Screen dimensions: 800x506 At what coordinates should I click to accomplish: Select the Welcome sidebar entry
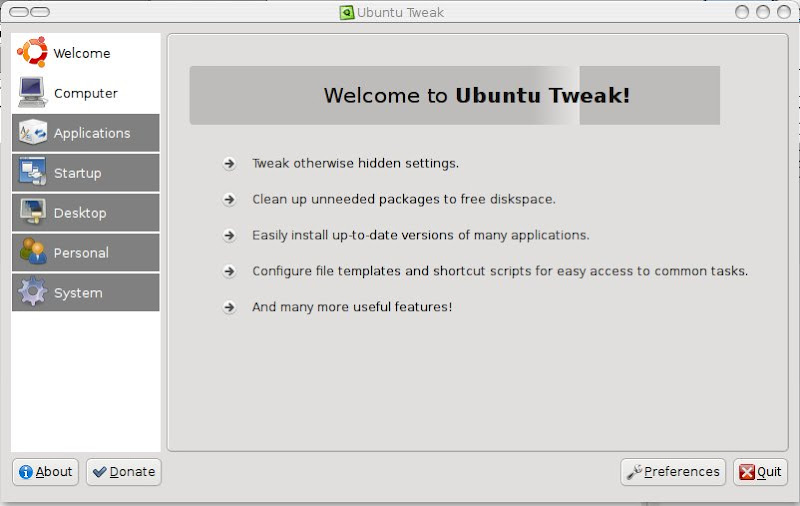pyautogui.click(x=86, y=53)
